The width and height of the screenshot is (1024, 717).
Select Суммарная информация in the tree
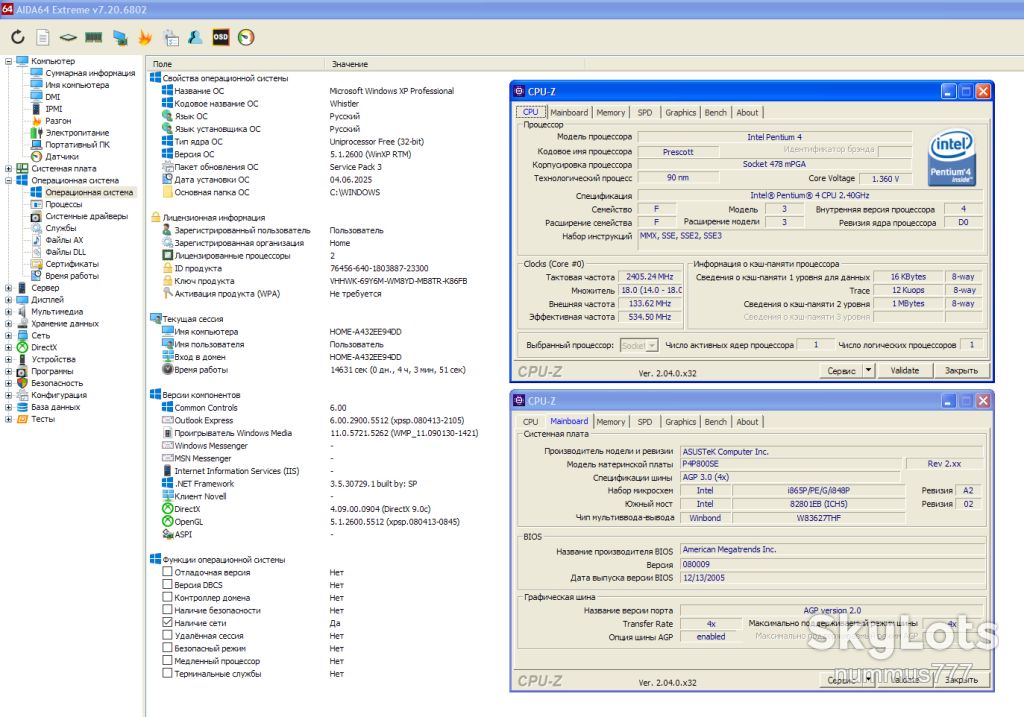coord(90,73)
